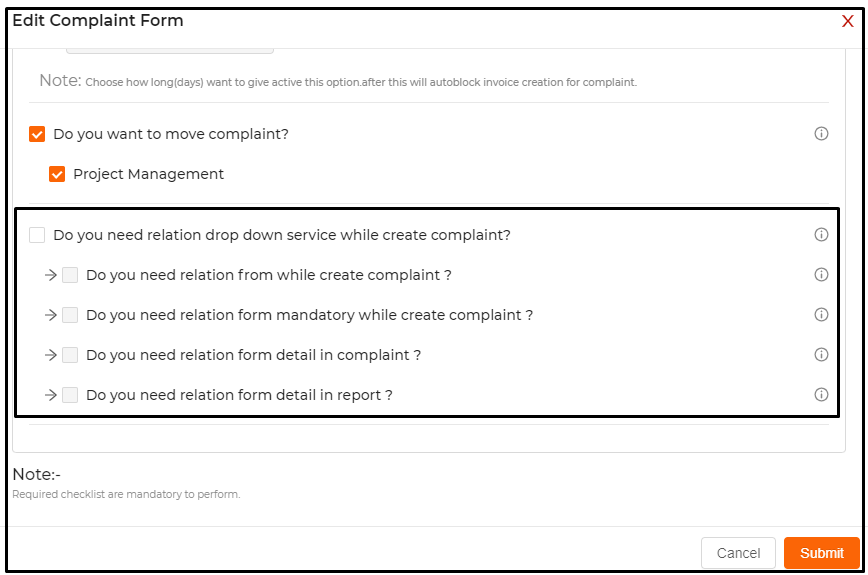Tick relation form mandatory checkbox
Image resolution: width=868 pixels, height=575 pixels.
point(70,315)
